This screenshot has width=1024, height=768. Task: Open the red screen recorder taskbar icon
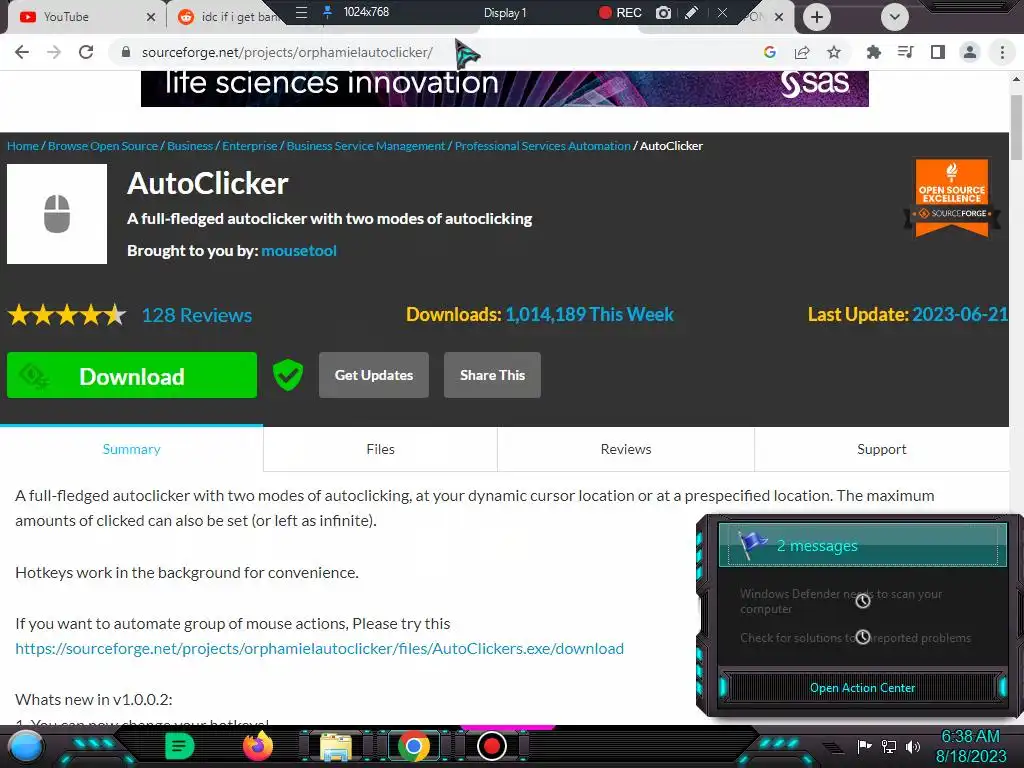[492, 746]
